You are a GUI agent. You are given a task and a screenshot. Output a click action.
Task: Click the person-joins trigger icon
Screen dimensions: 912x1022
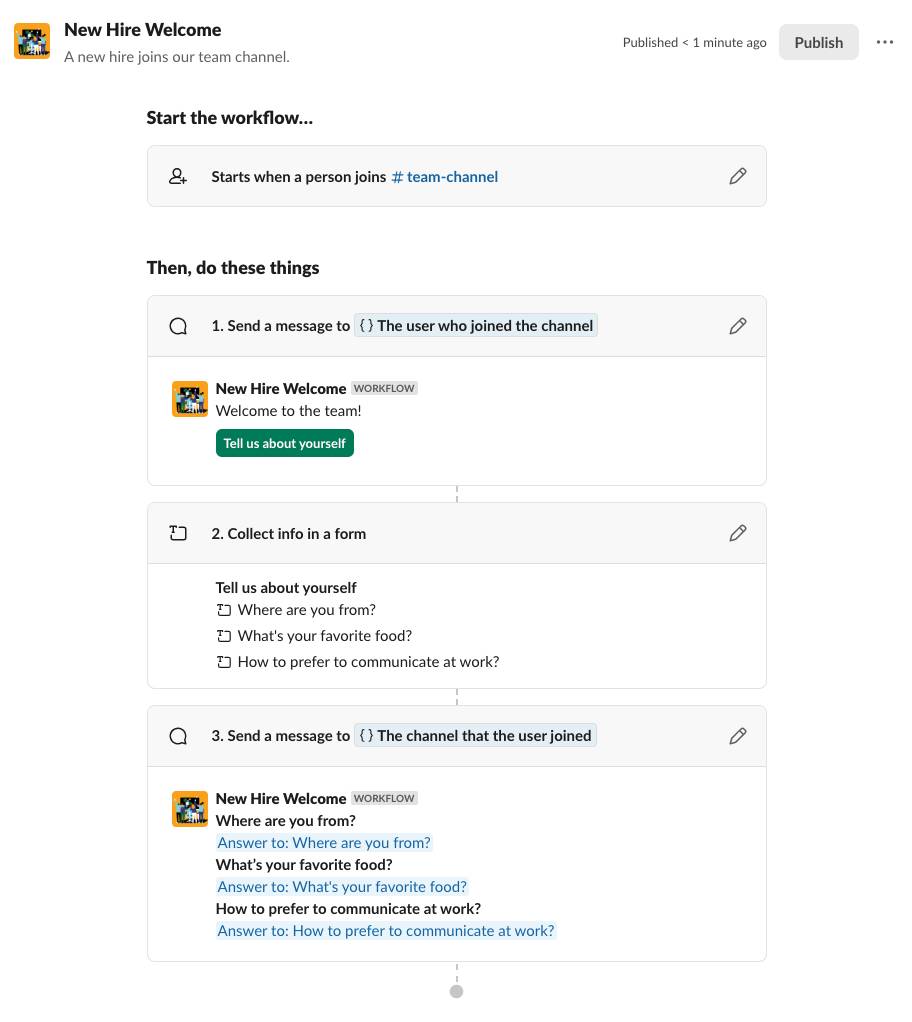pos(178,177)
